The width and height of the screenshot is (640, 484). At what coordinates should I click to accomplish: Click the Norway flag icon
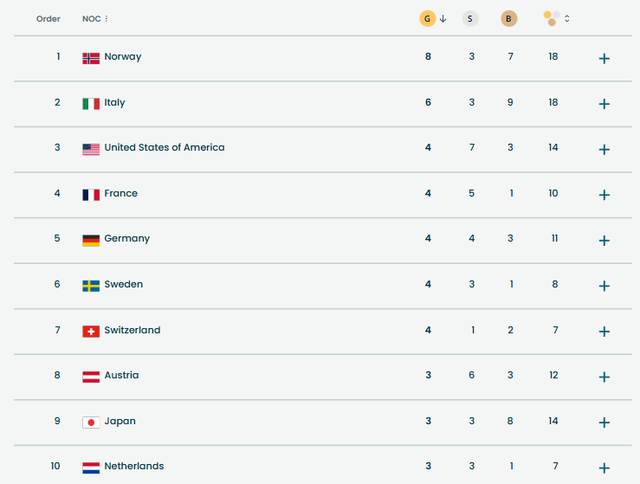(x=91, y=58)
